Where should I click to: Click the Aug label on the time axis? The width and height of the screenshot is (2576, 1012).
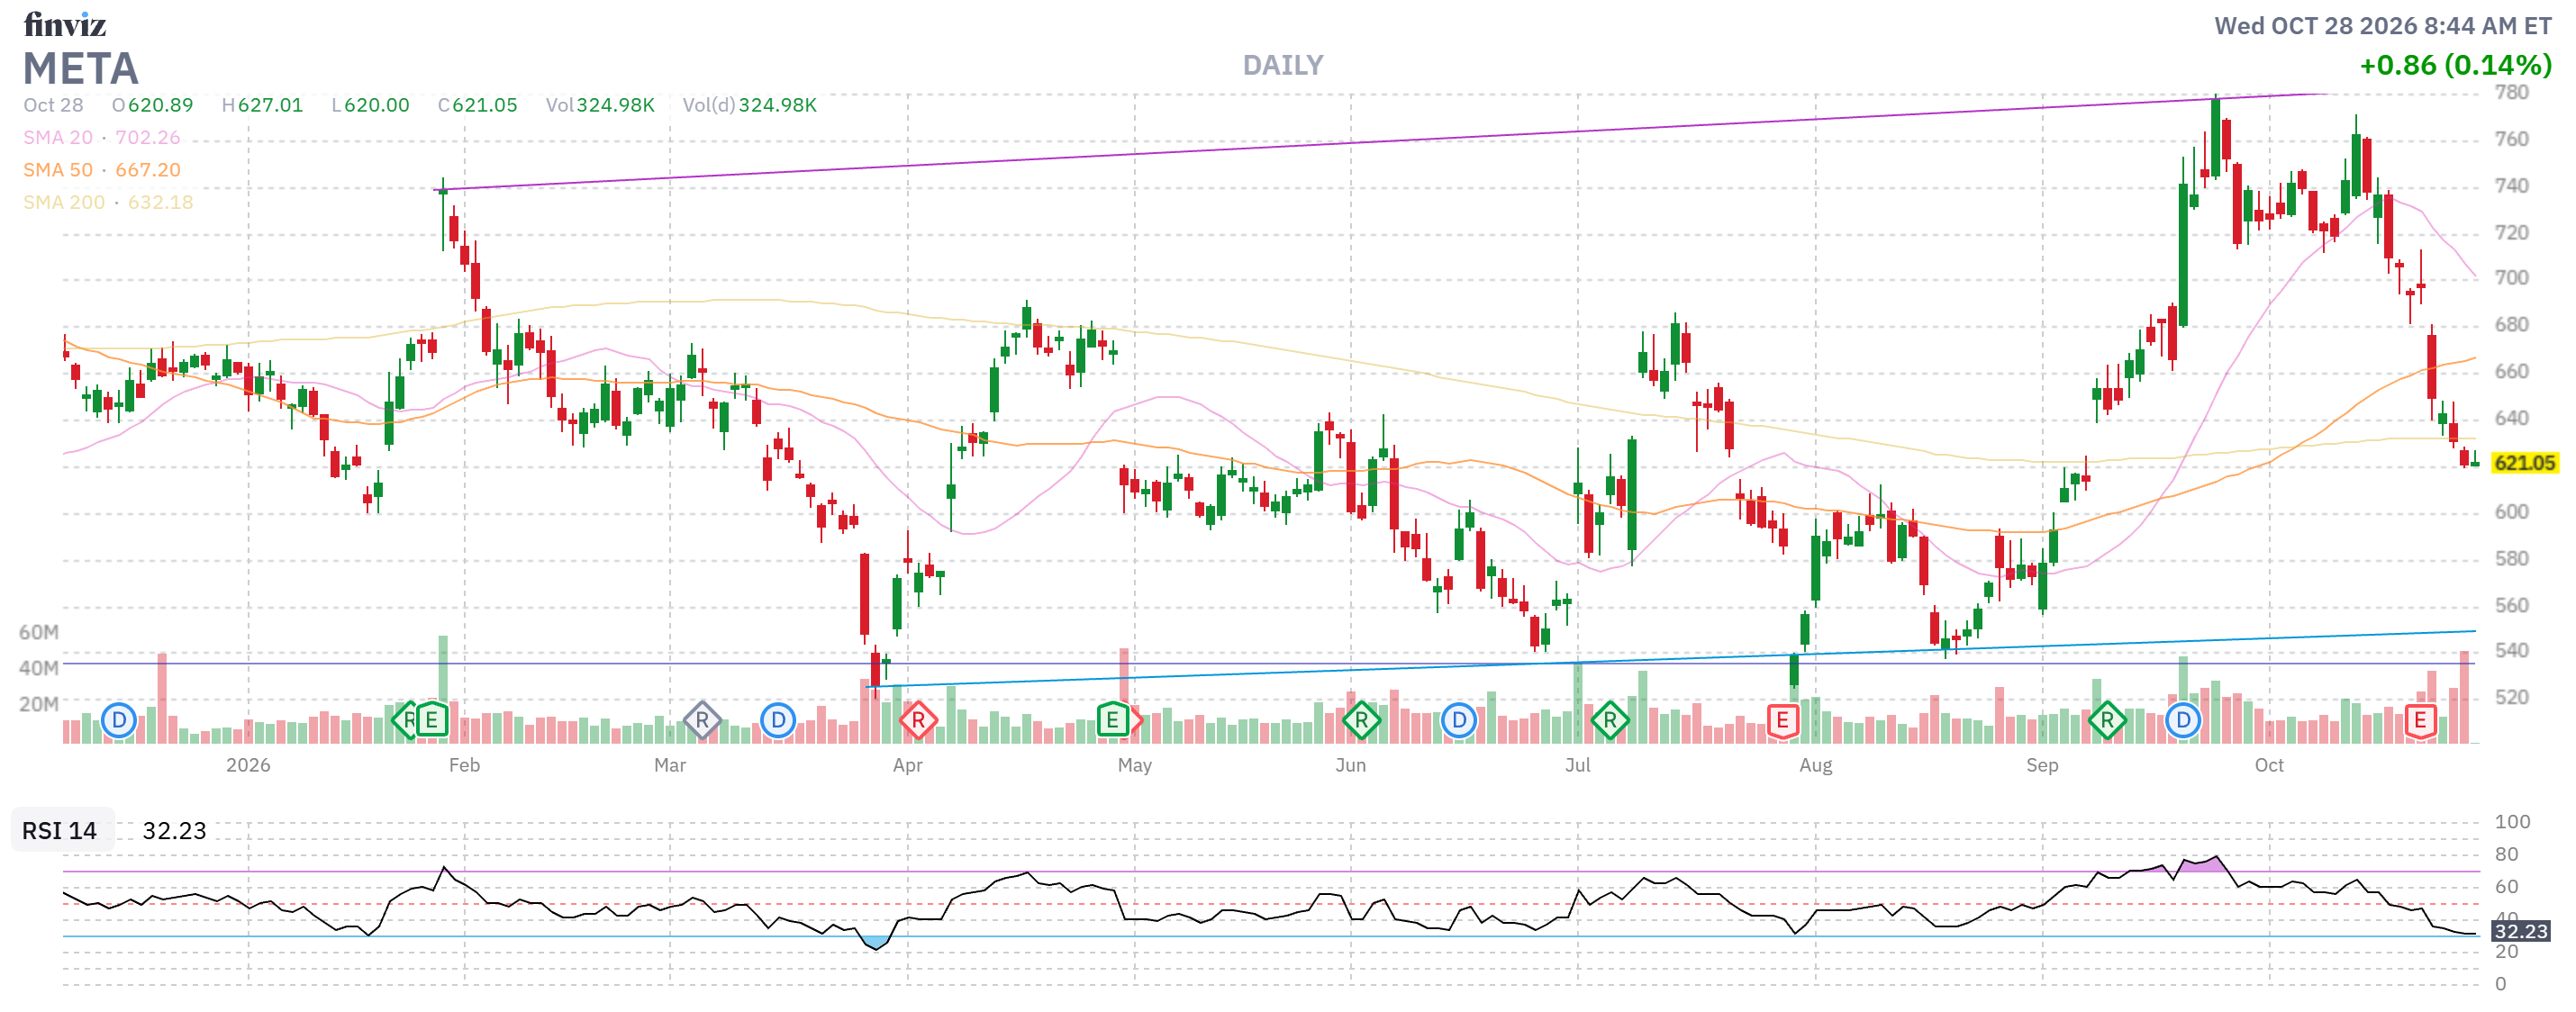[1816, 765]
